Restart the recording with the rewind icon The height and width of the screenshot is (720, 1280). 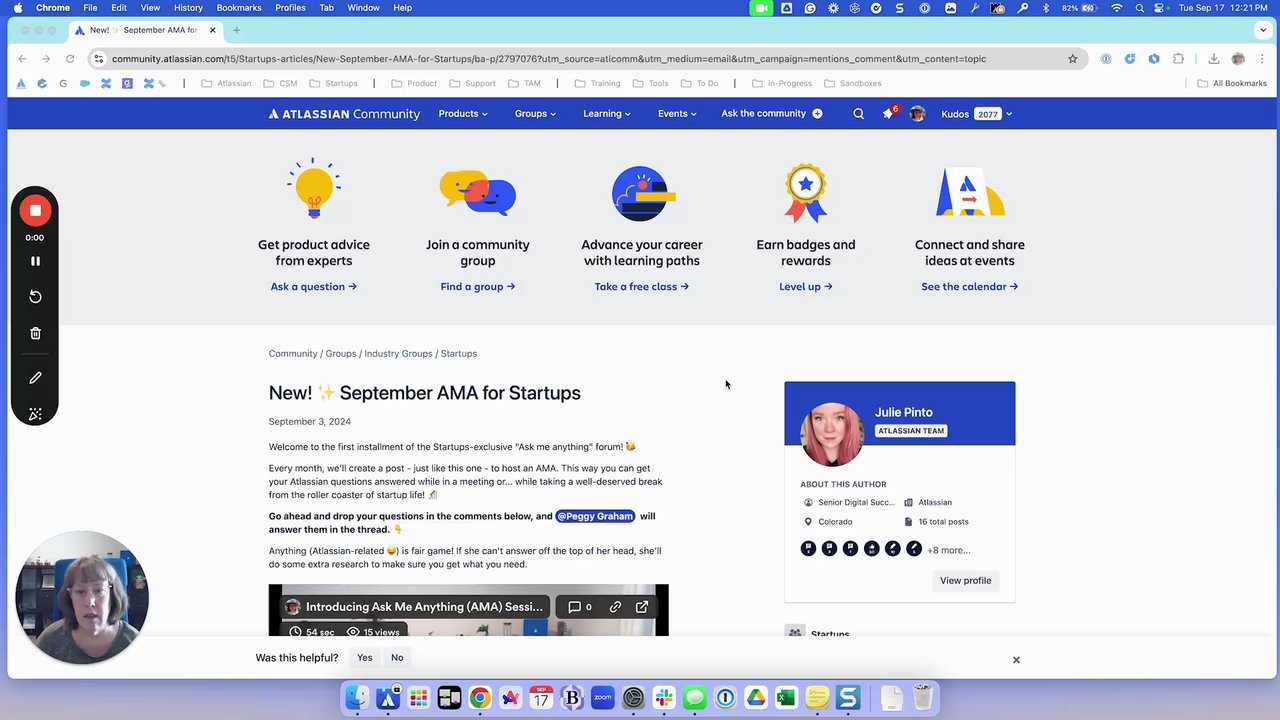pyautogui.click(x=35, y=297)
